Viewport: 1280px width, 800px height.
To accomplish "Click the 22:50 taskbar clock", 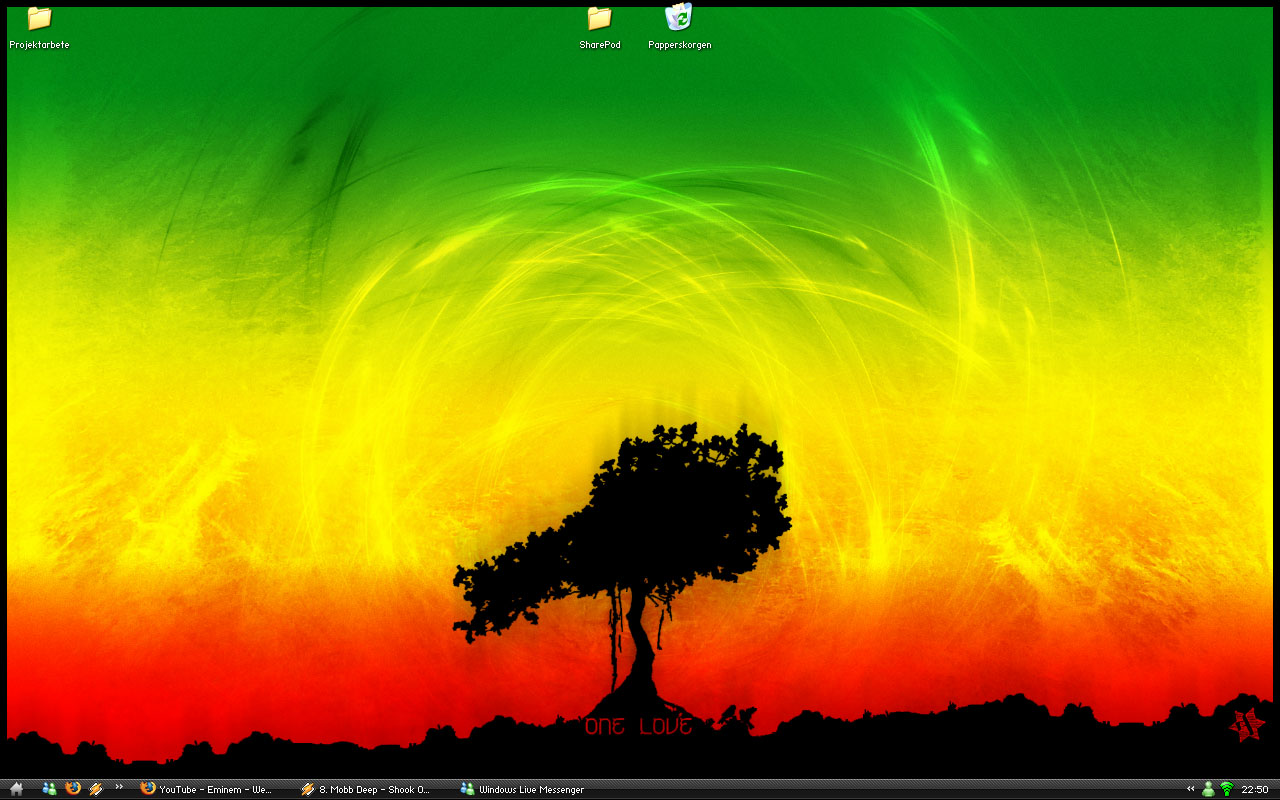I will tap(1255, 789).
